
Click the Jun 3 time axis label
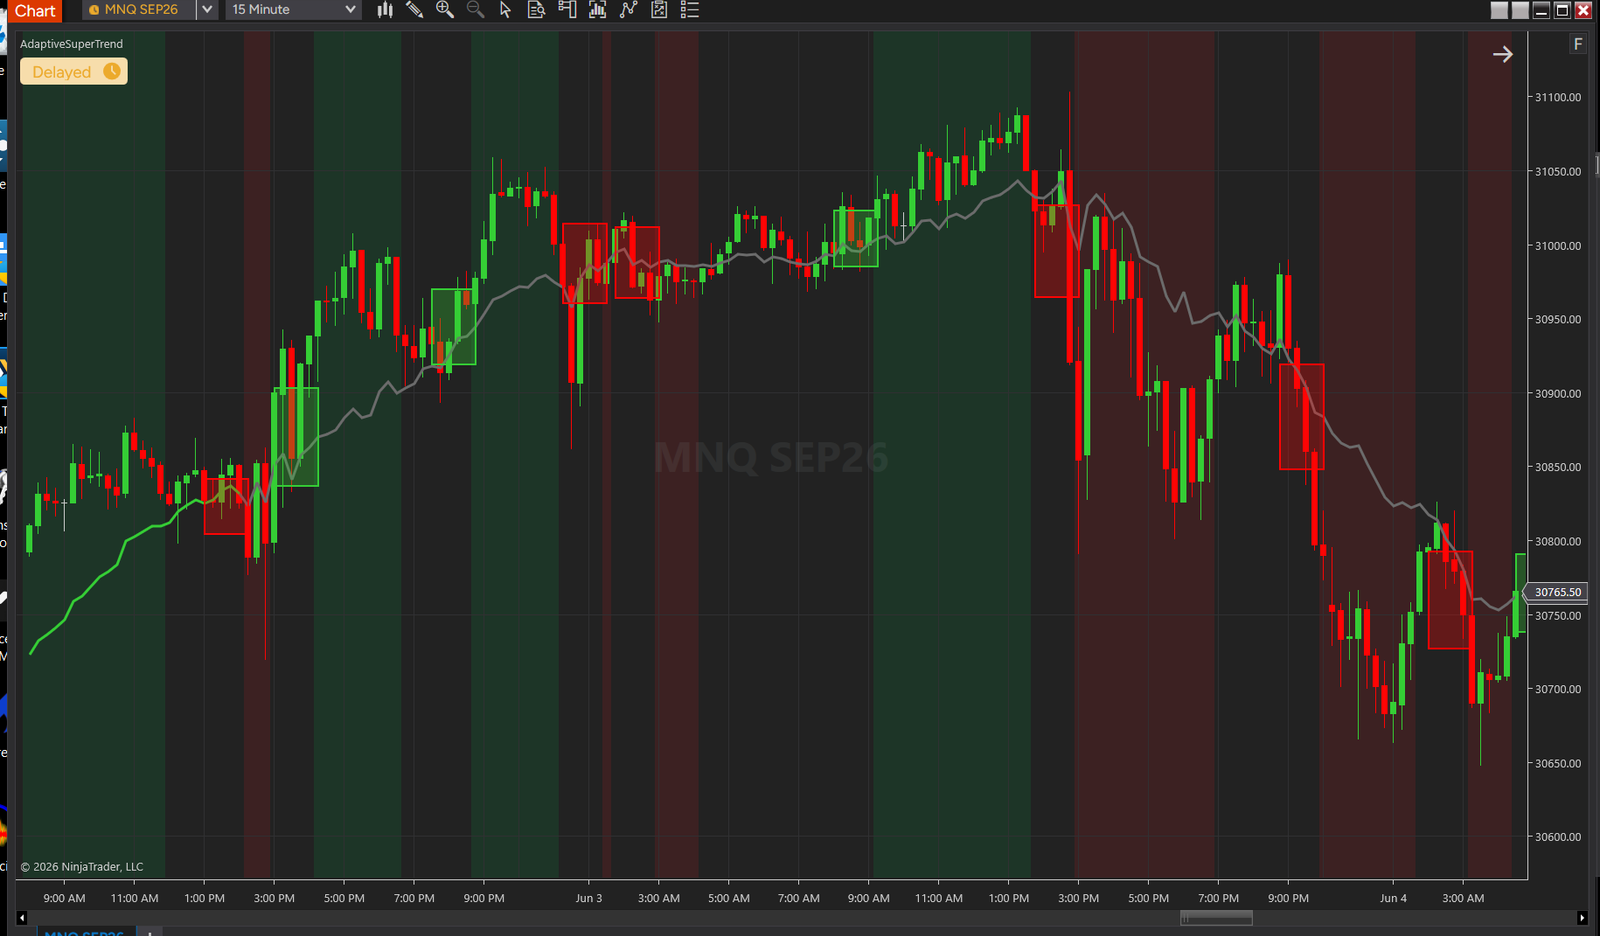(589, 898)
